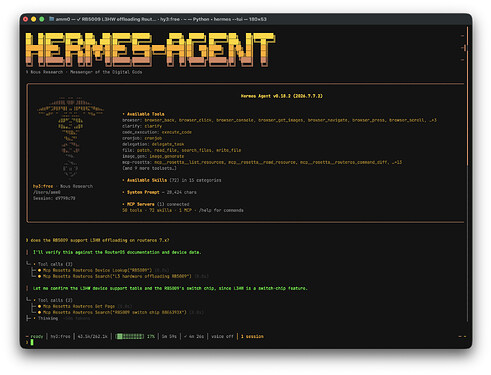Click the 1 session label in the status bar
The height and width of the screenshot is (375, 491).
point(252,337)
